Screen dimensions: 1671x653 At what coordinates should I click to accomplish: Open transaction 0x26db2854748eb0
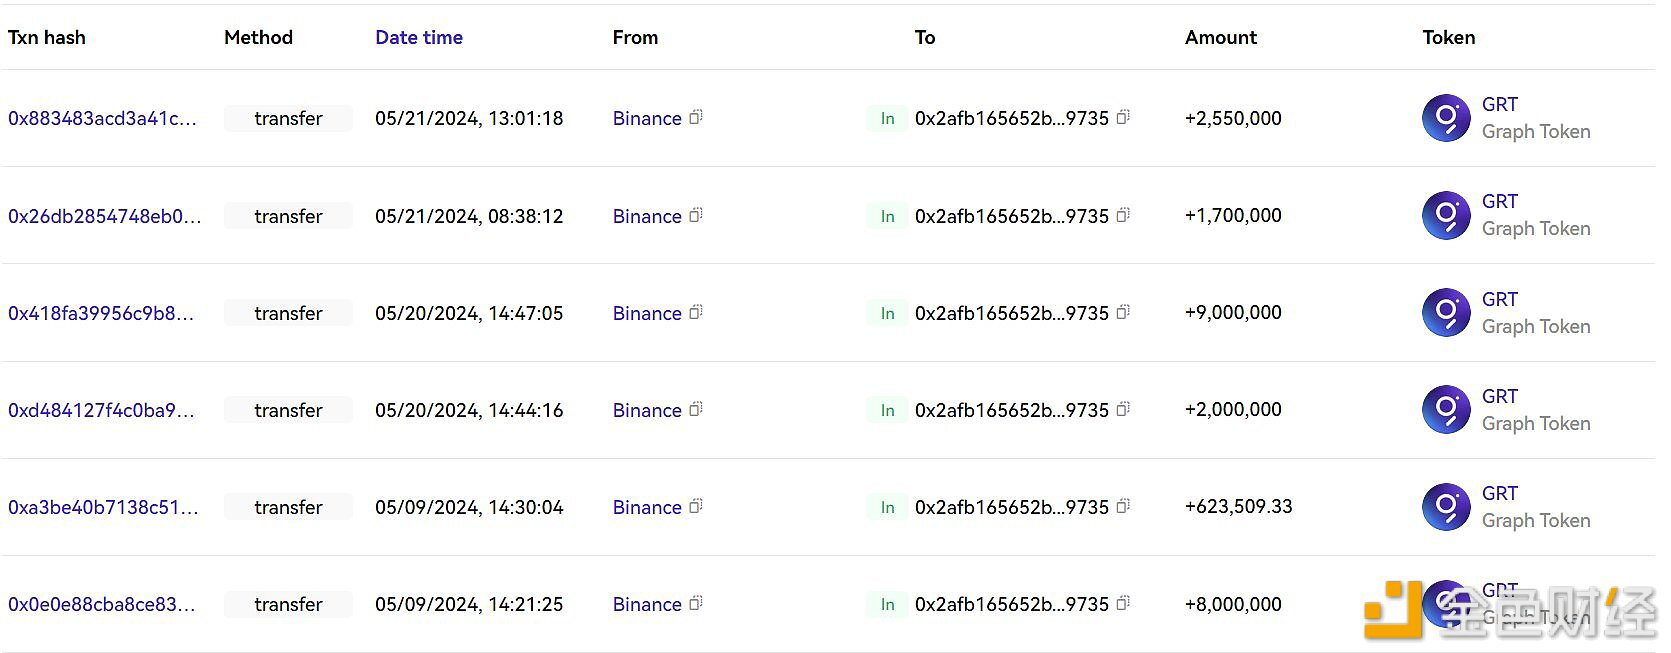coord(104,216)
